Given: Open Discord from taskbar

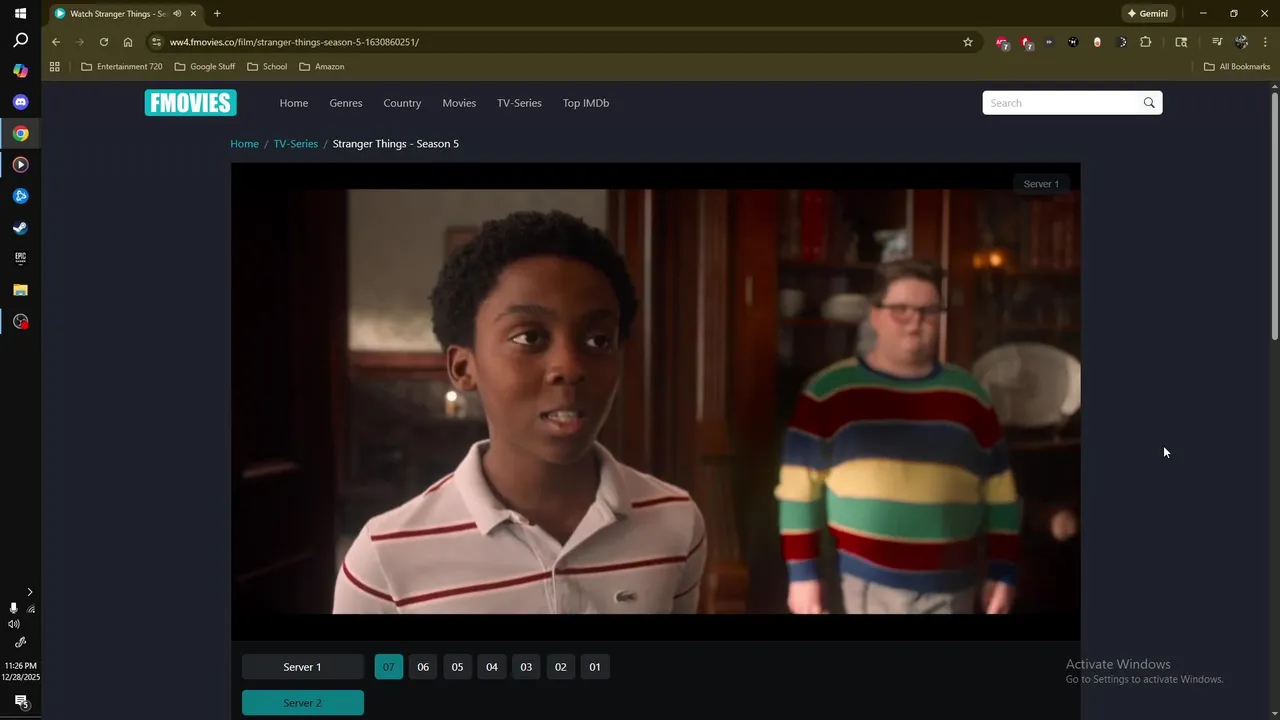Looking at the screenshot, I should point(20,102).
